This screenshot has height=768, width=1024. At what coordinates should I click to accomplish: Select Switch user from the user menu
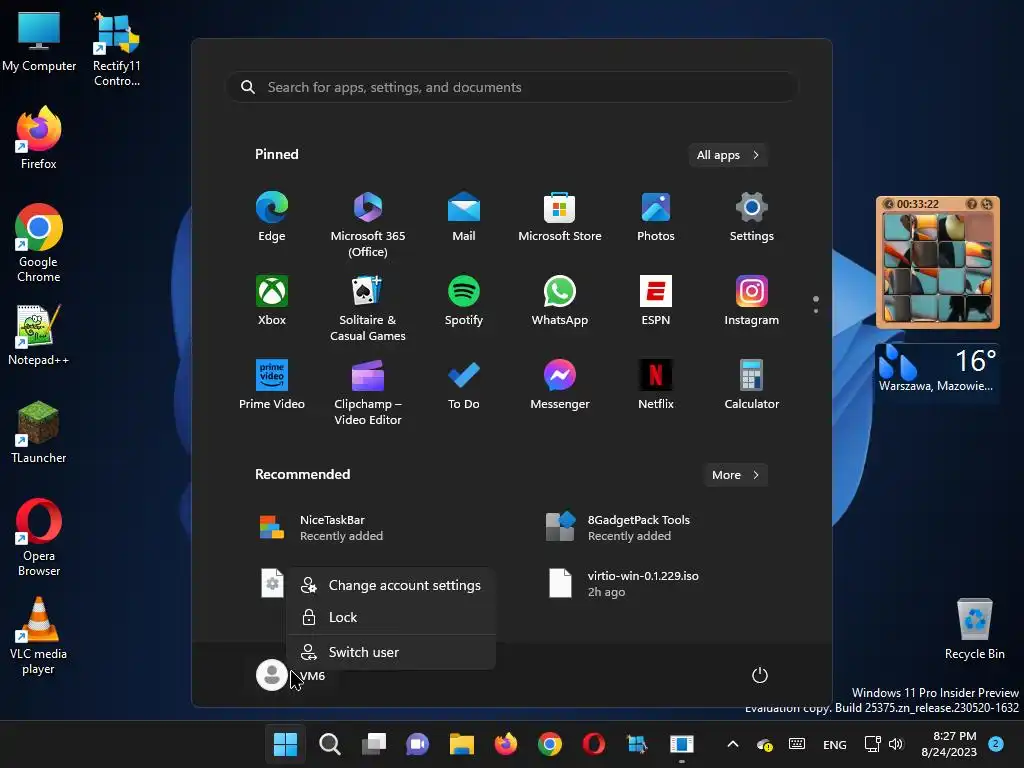pos(391,652)
